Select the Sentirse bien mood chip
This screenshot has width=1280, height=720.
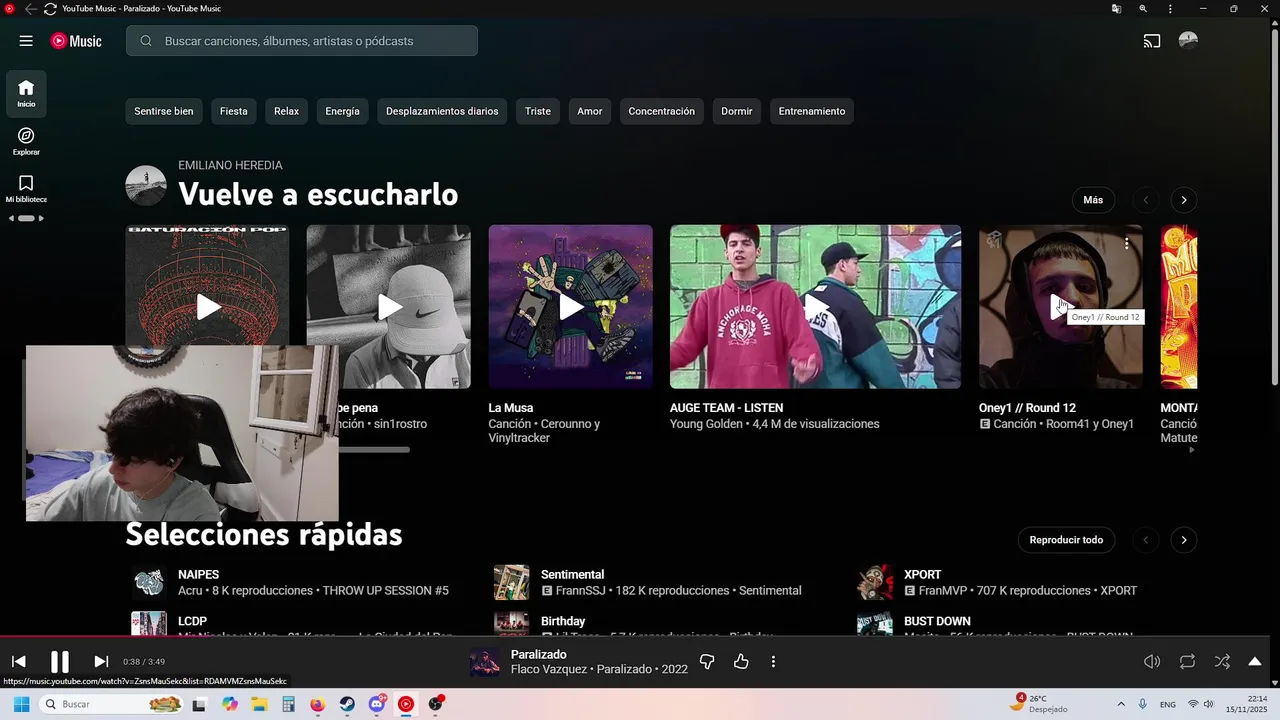pyautogui.click(x=164, y=111)
